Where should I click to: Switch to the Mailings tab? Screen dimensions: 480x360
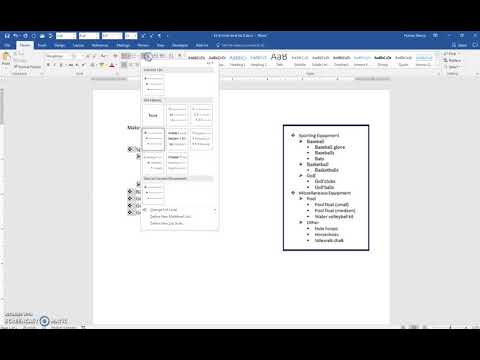[123, 45]
